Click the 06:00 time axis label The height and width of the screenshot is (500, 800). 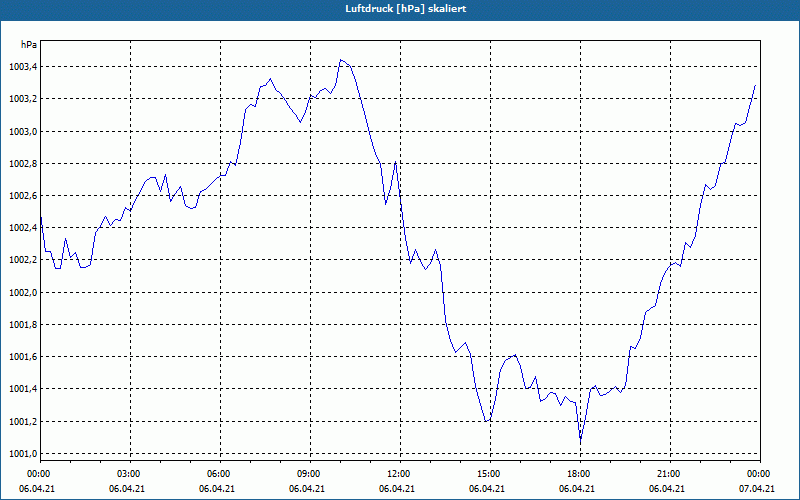point(220,474)
